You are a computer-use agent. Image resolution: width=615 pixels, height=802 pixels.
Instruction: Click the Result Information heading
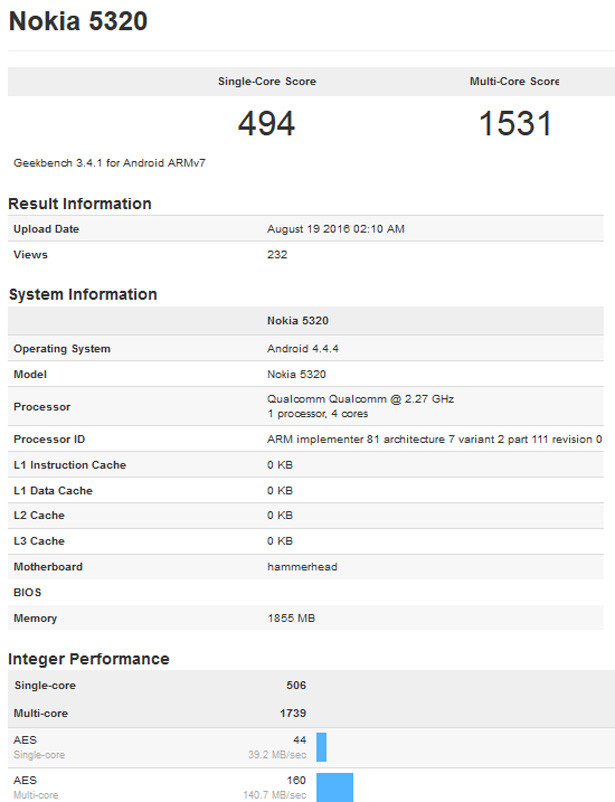click(80, 204)
